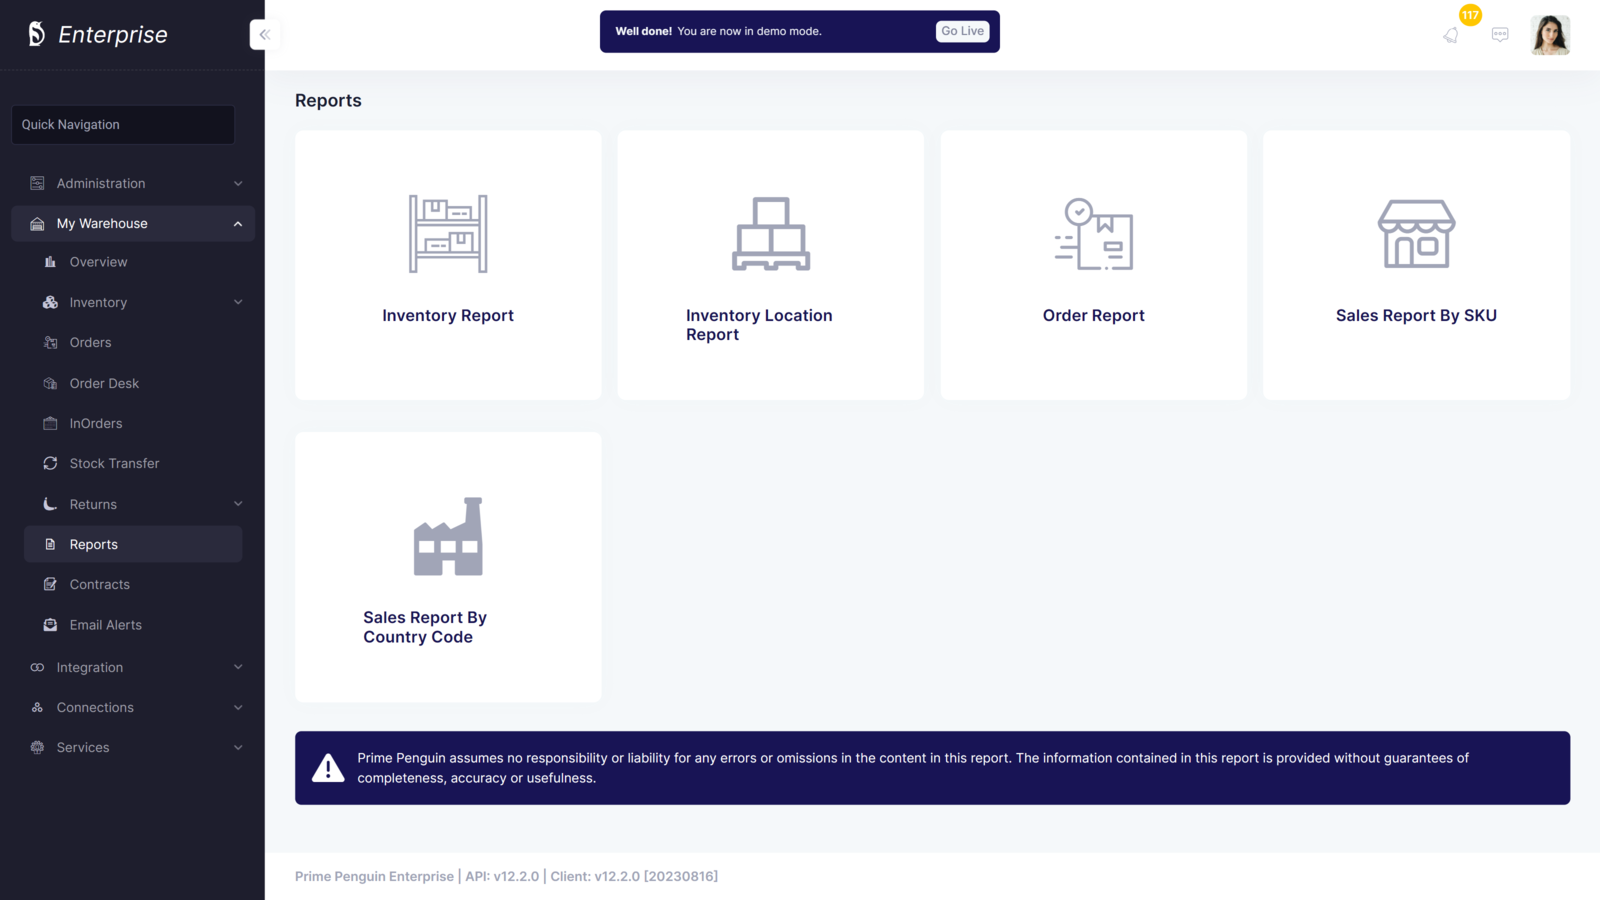The height and width of the screenshot is (900, 1600).
Task: Click the My Warehouse sidebar icon
Action: click(37, 224)
